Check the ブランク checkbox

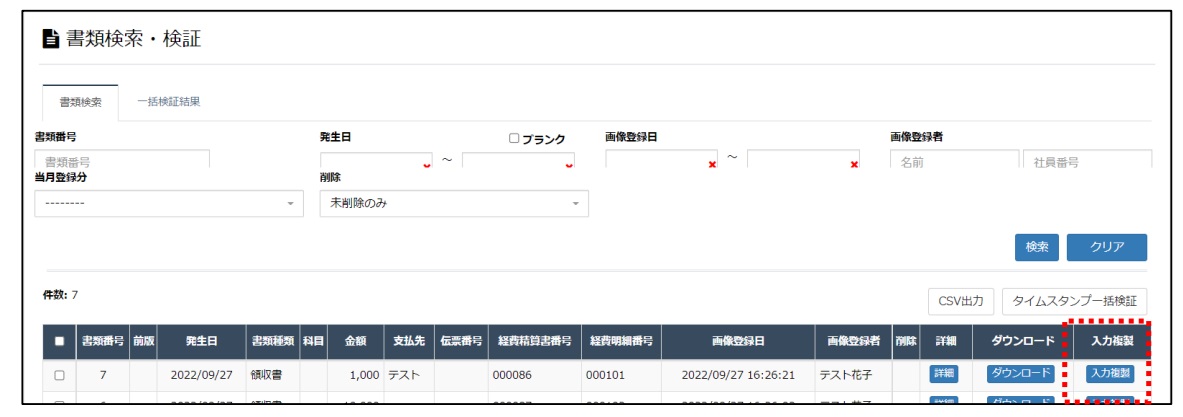pyautogui.click(x=514, y=139)
